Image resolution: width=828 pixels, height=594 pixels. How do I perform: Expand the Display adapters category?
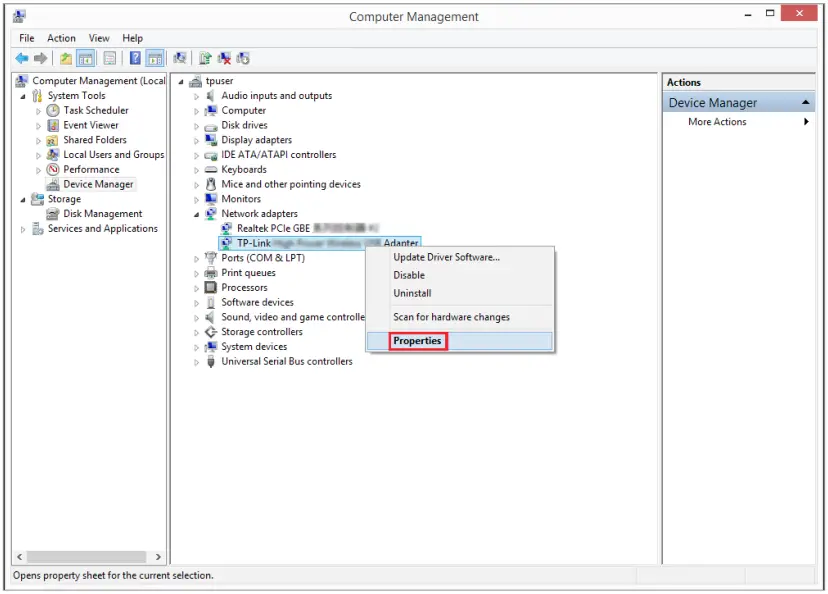[x=198, y=141]
